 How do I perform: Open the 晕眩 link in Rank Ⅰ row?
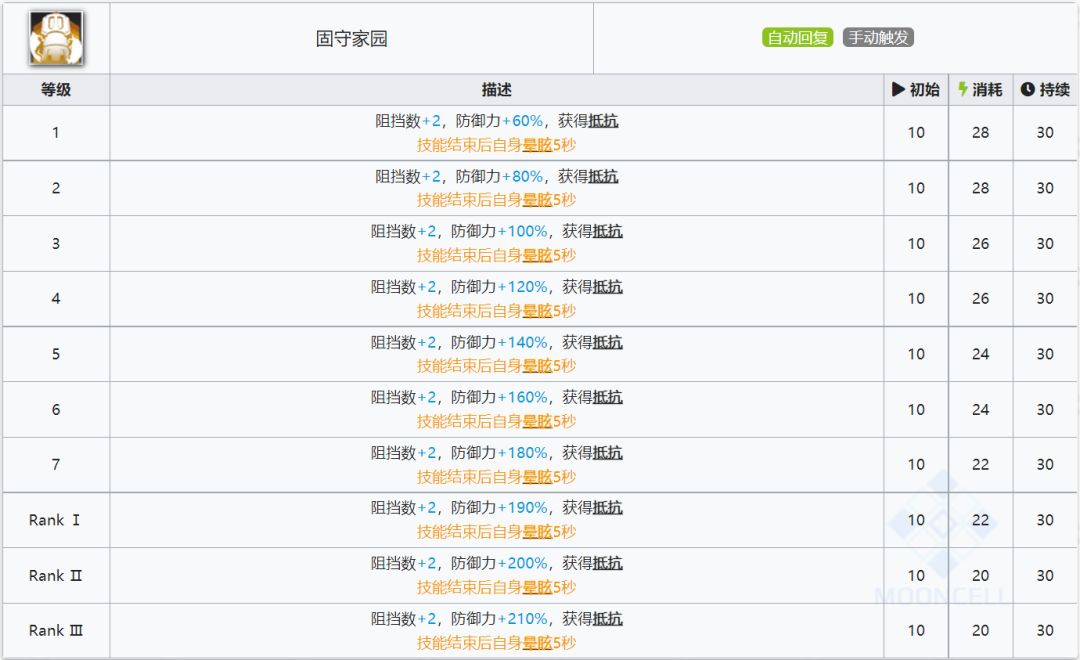pyautogui.click(x=537, y=532)
